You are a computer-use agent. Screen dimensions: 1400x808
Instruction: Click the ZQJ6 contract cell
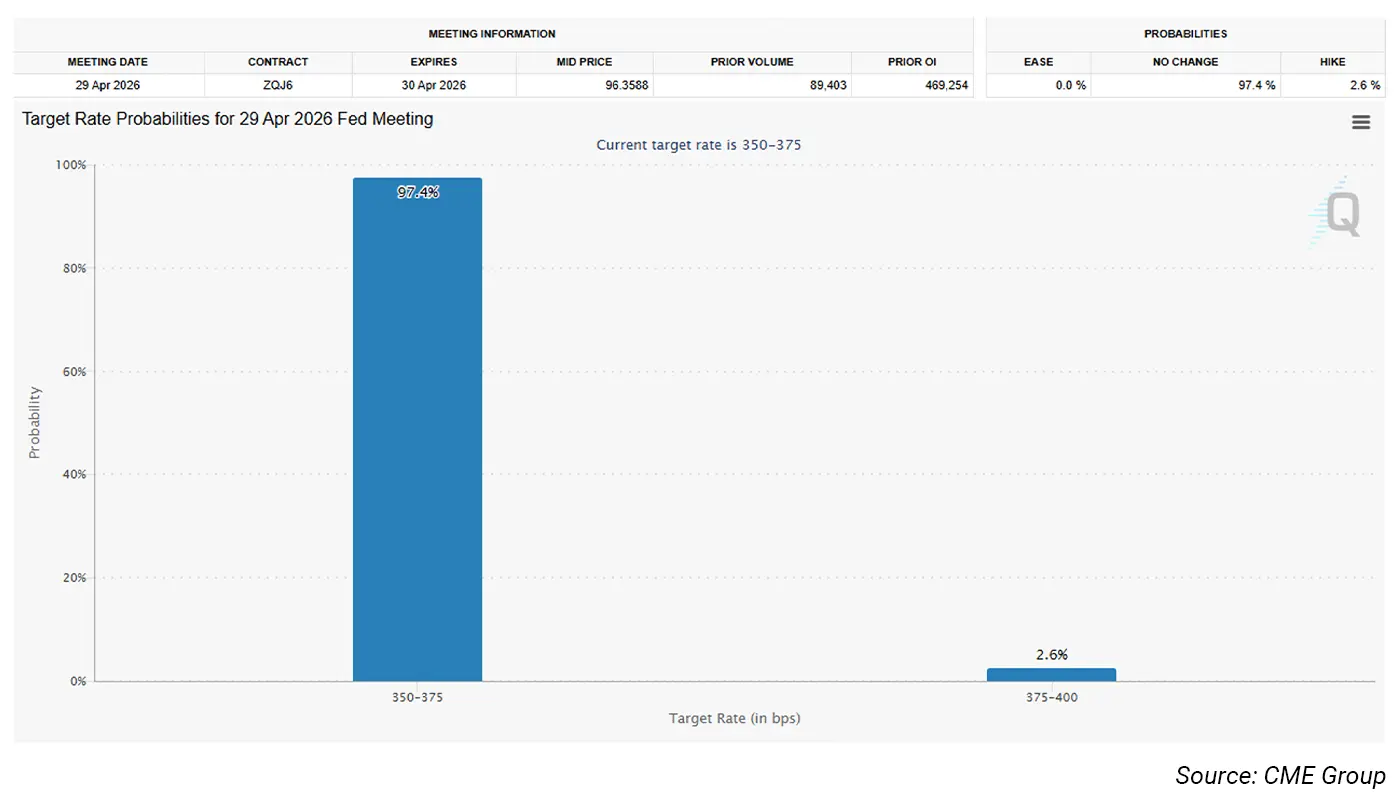point(278,85)
